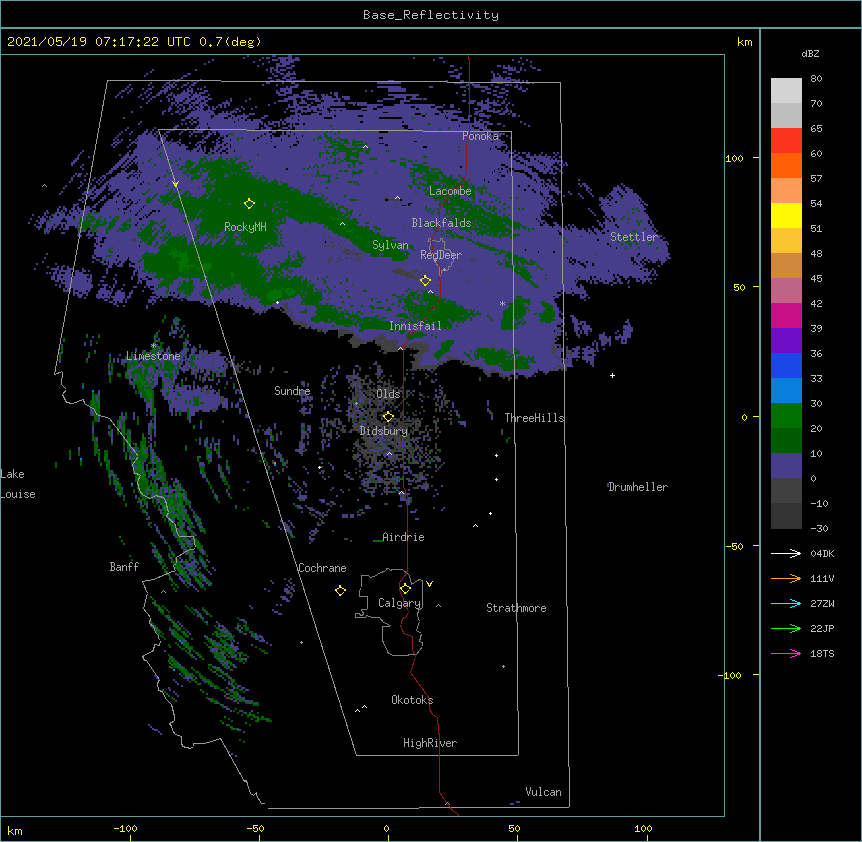
Task: Click the Okotoks label
Action: click(412, 700)
